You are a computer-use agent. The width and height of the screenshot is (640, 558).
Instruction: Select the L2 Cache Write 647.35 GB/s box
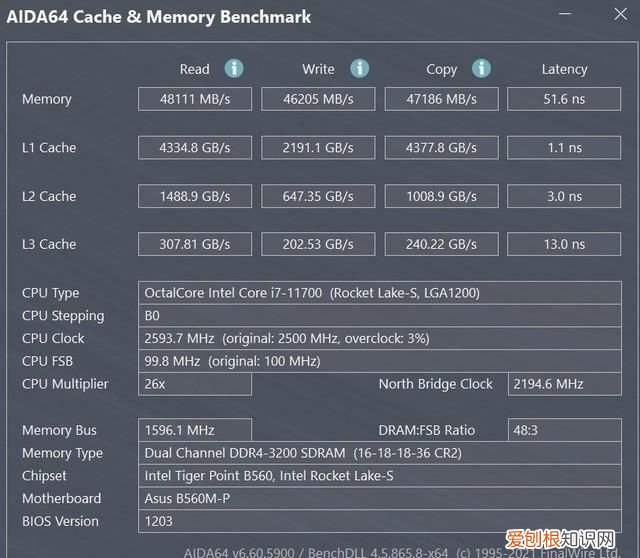coord(318,196)
